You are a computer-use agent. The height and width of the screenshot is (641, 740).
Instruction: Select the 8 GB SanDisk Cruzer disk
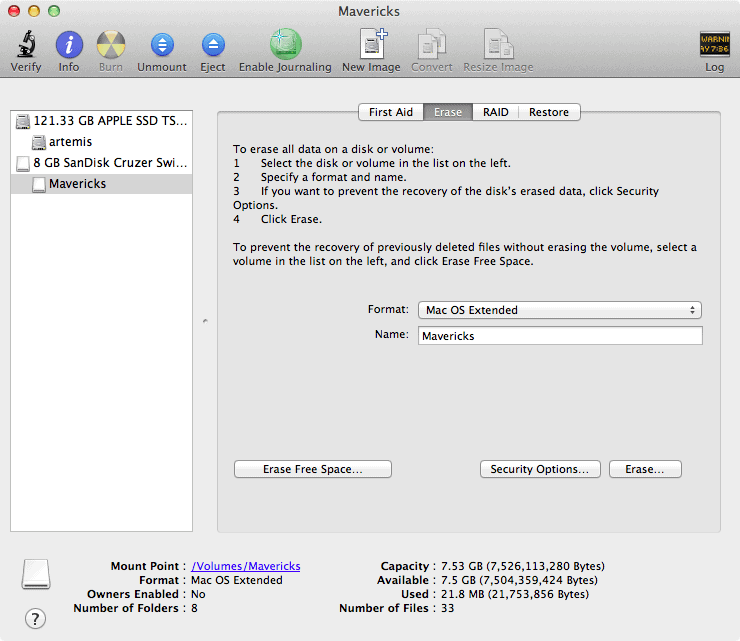coord(110,163)
